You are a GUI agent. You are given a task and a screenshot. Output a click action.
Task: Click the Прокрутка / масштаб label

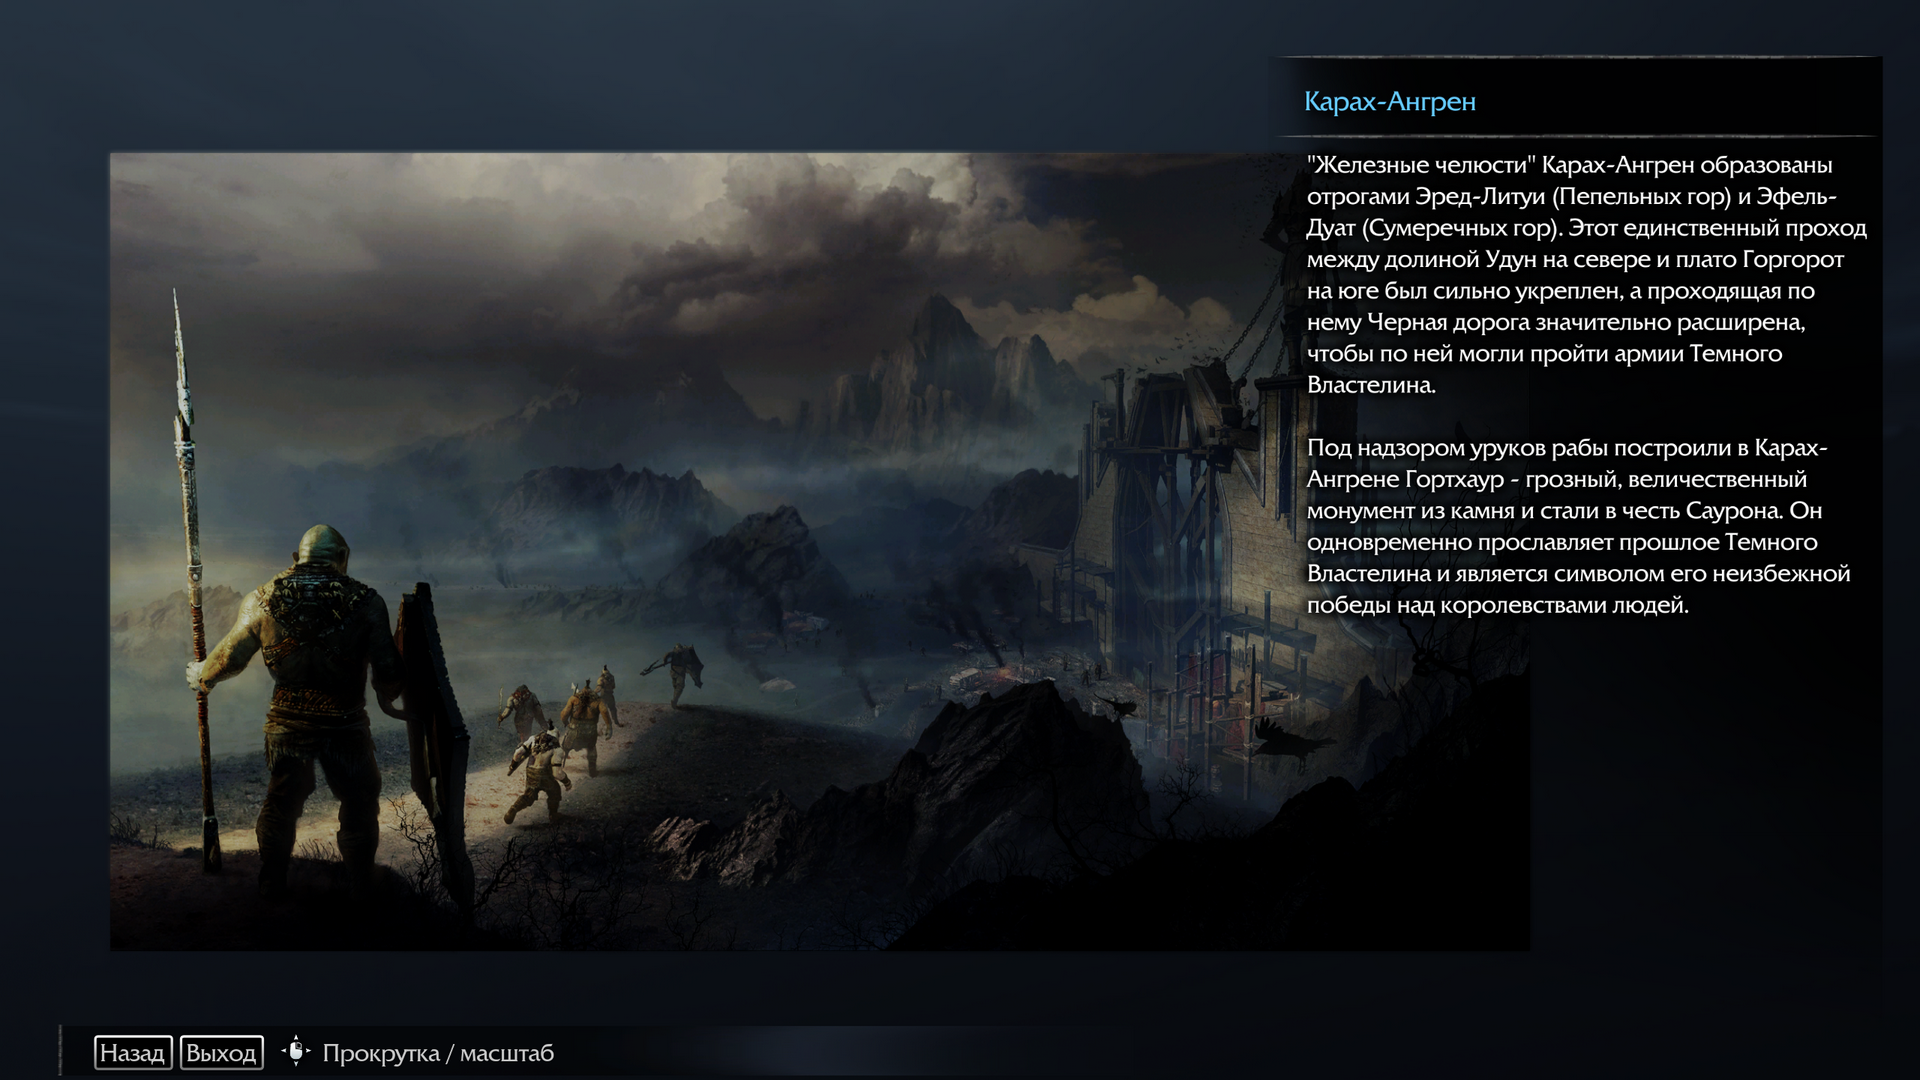click(438, 1053)
